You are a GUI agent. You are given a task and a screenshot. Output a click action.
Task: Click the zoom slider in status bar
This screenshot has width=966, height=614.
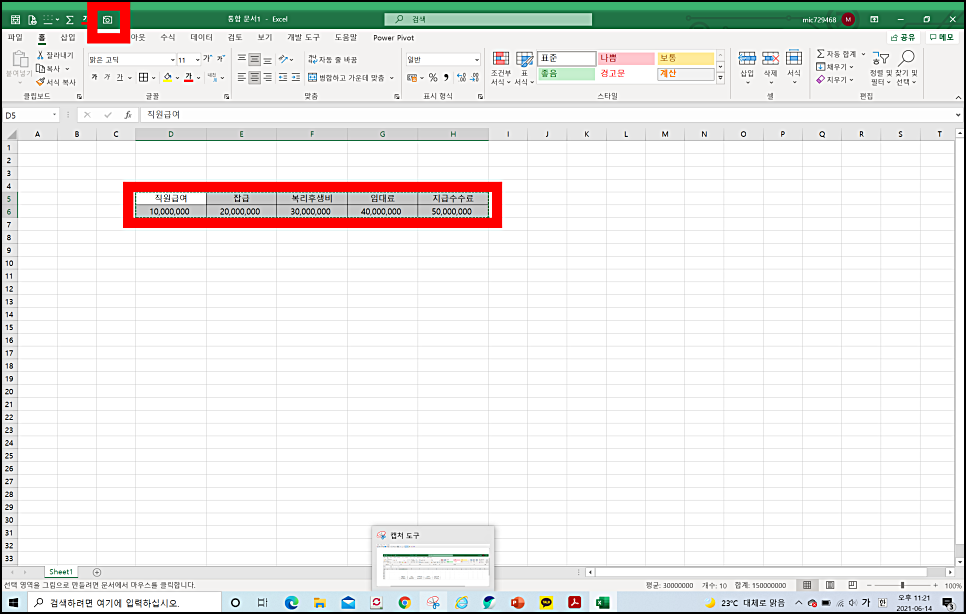pos(902,585)
